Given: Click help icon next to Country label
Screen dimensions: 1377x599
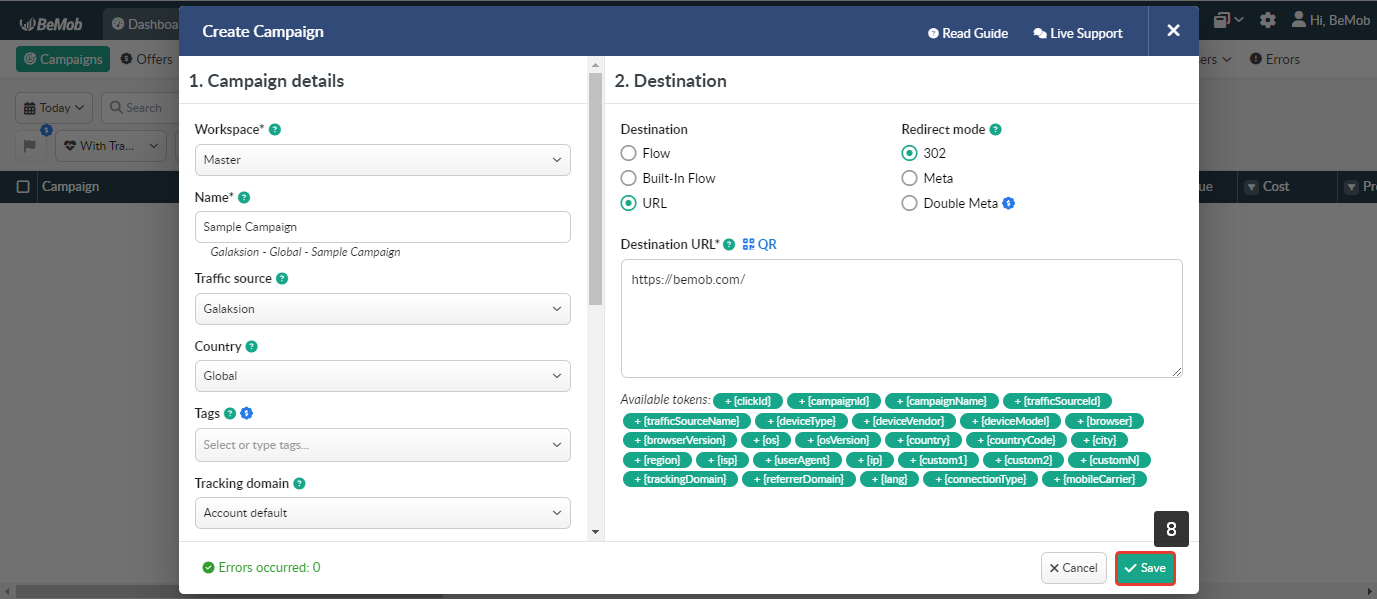Looking at the screenshot, I should (251, 347).
